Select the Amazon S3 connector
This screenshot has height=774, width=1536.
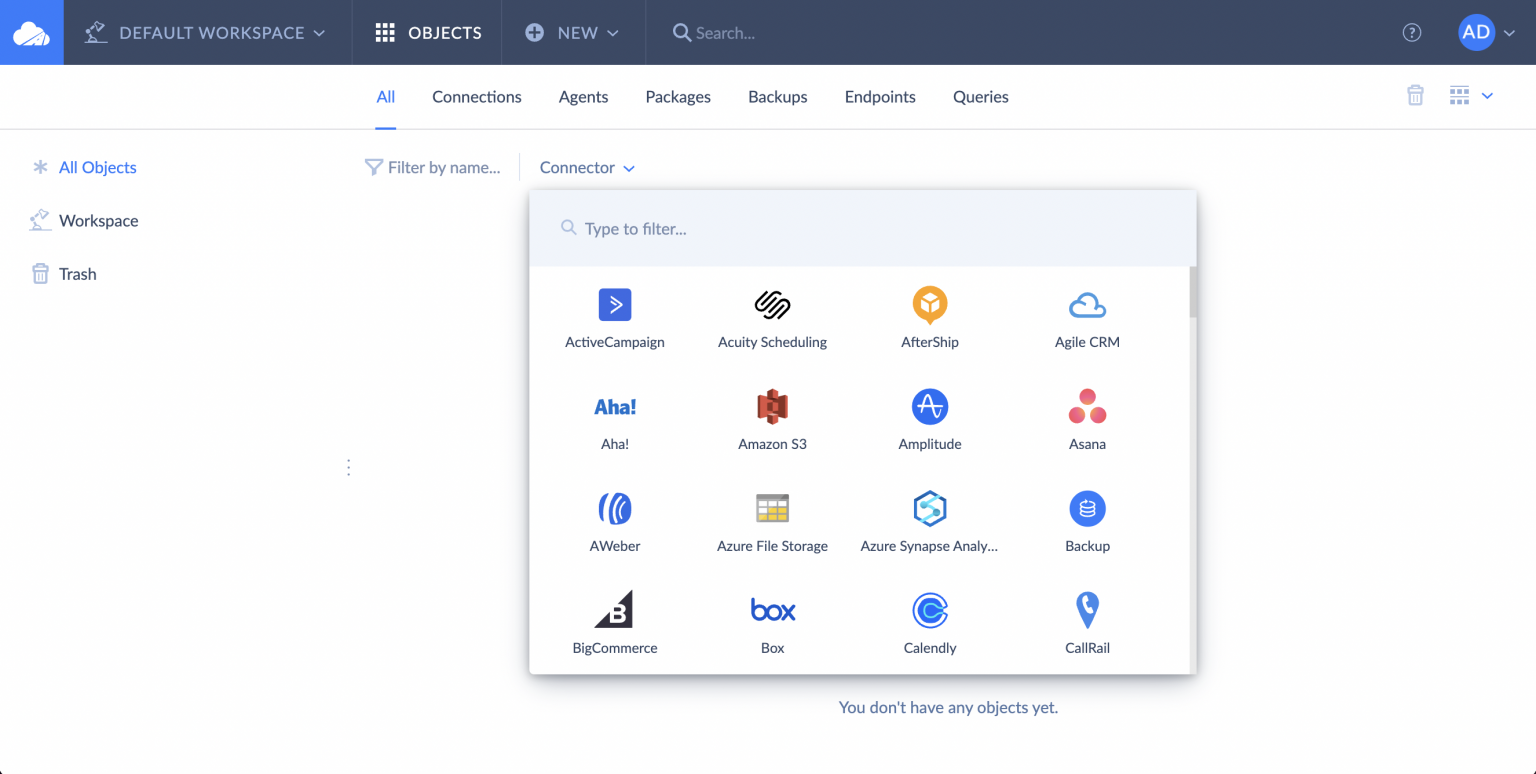pos(771,419)
